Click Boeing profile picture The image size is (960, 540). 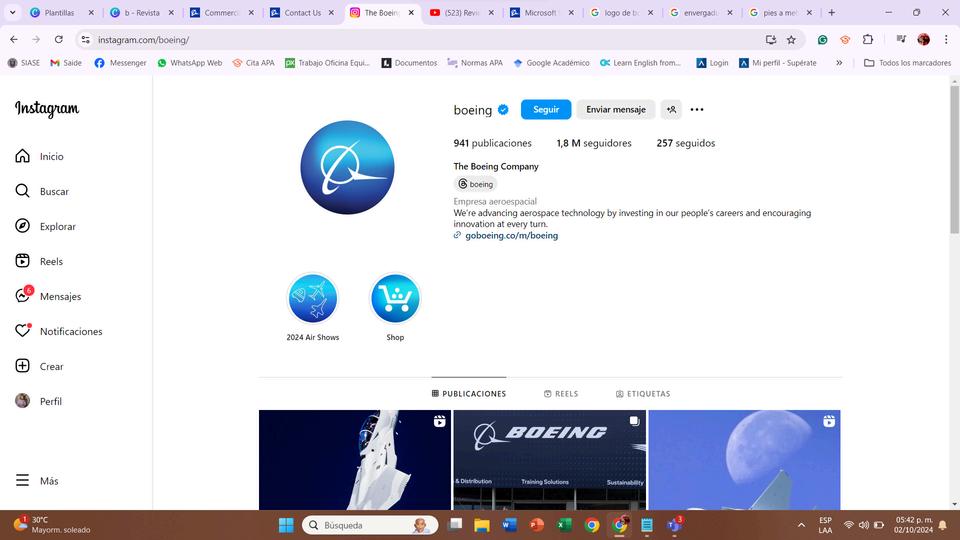(347, 167)
